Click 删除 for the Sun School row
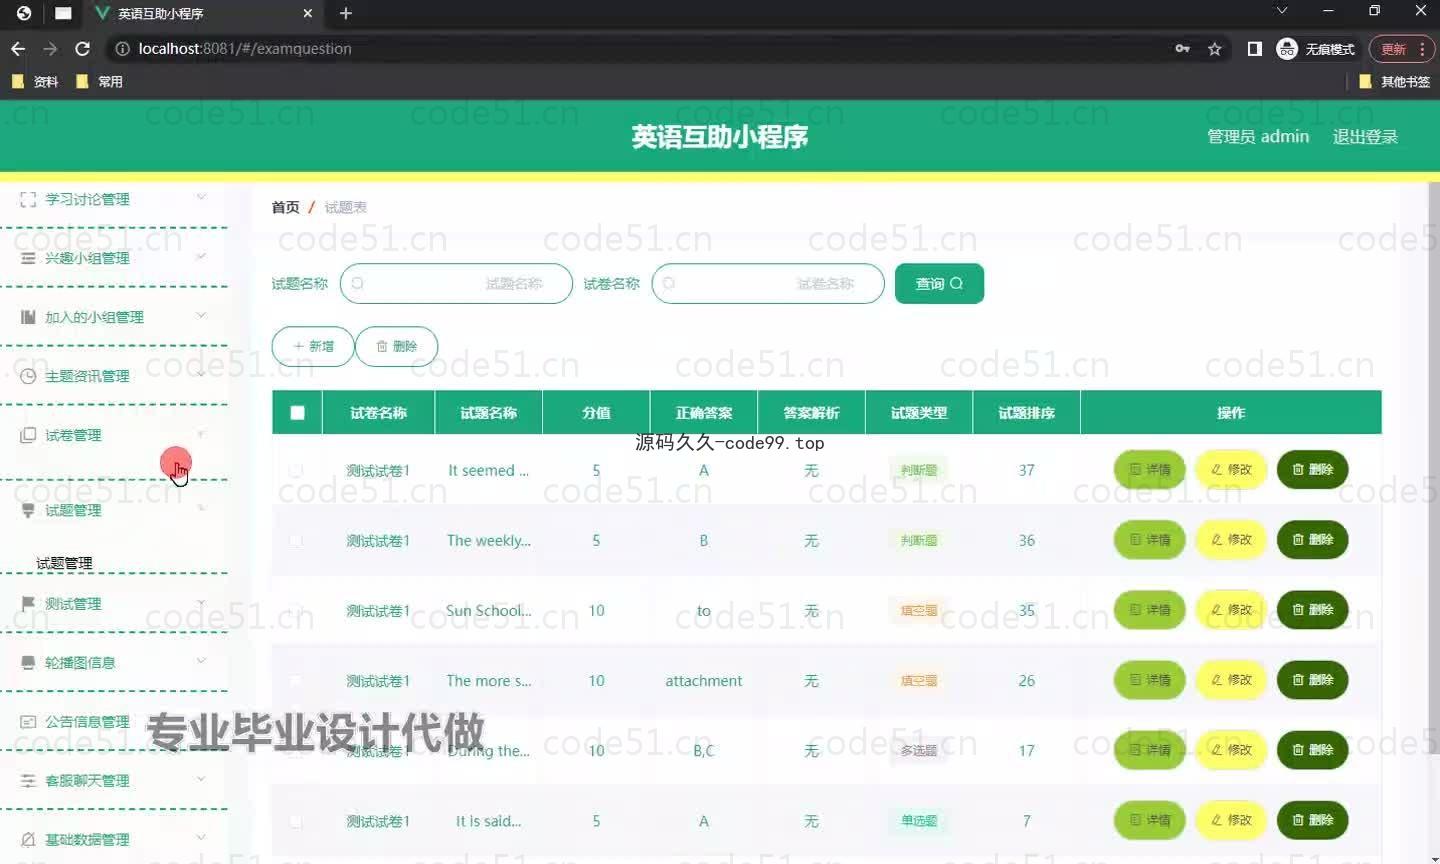This screenshot has width=1440, height=864. pos(1313,610)
